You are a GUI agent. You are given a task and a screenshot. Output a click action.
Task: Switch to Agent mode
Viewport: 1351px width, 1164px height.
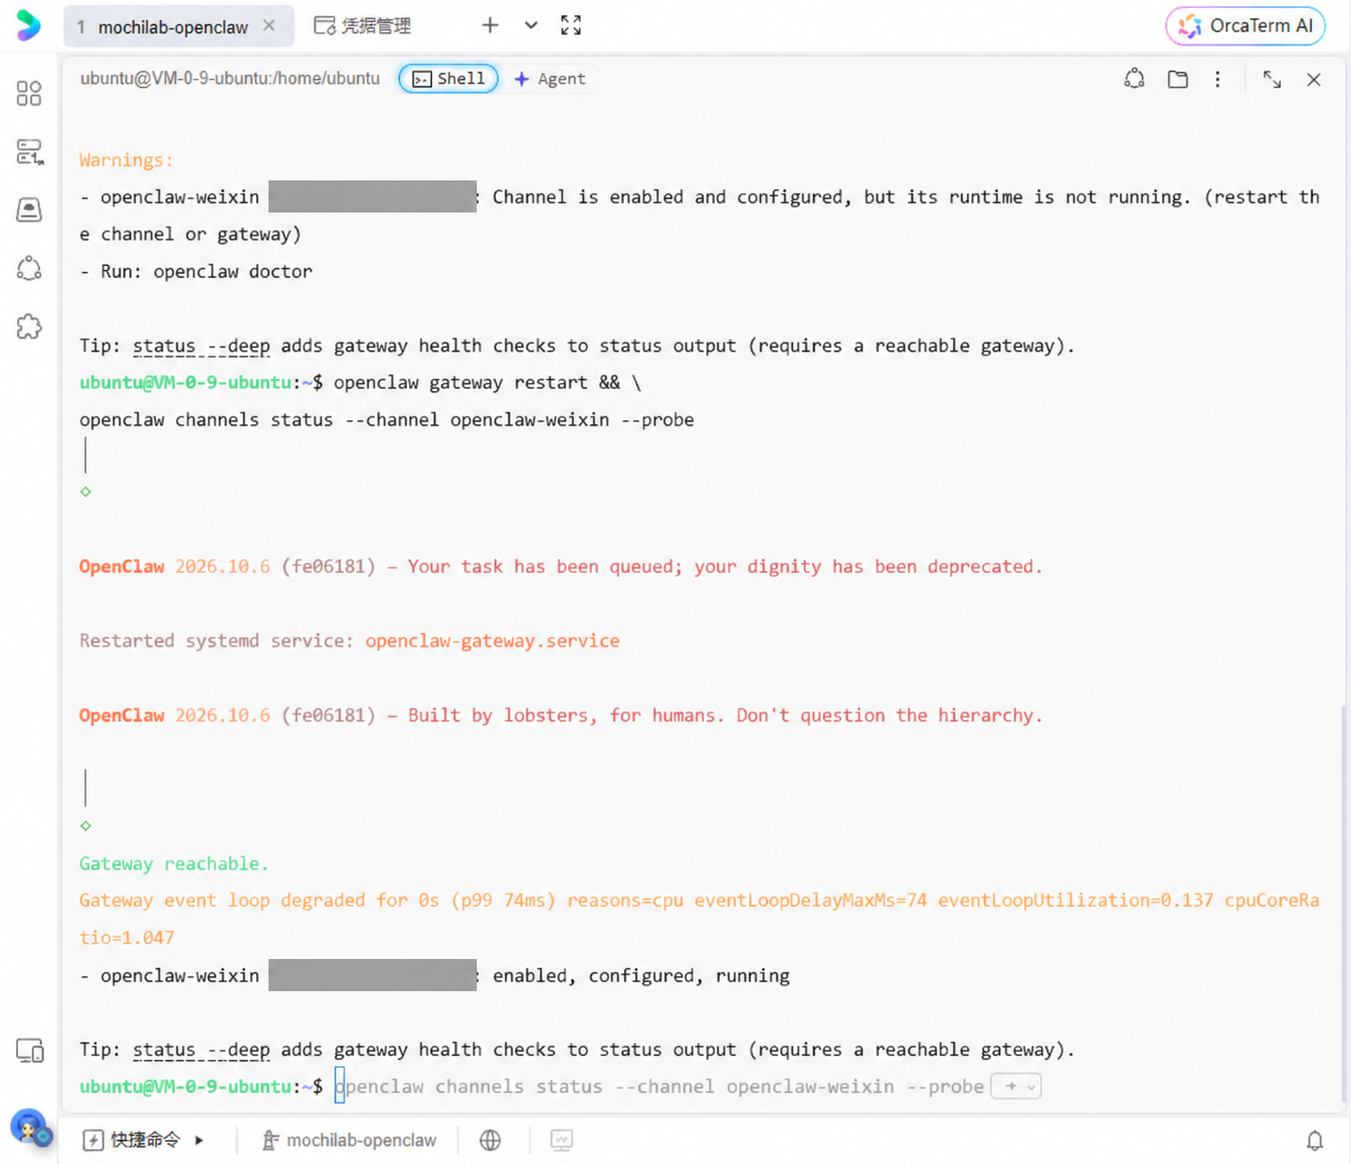550,79
